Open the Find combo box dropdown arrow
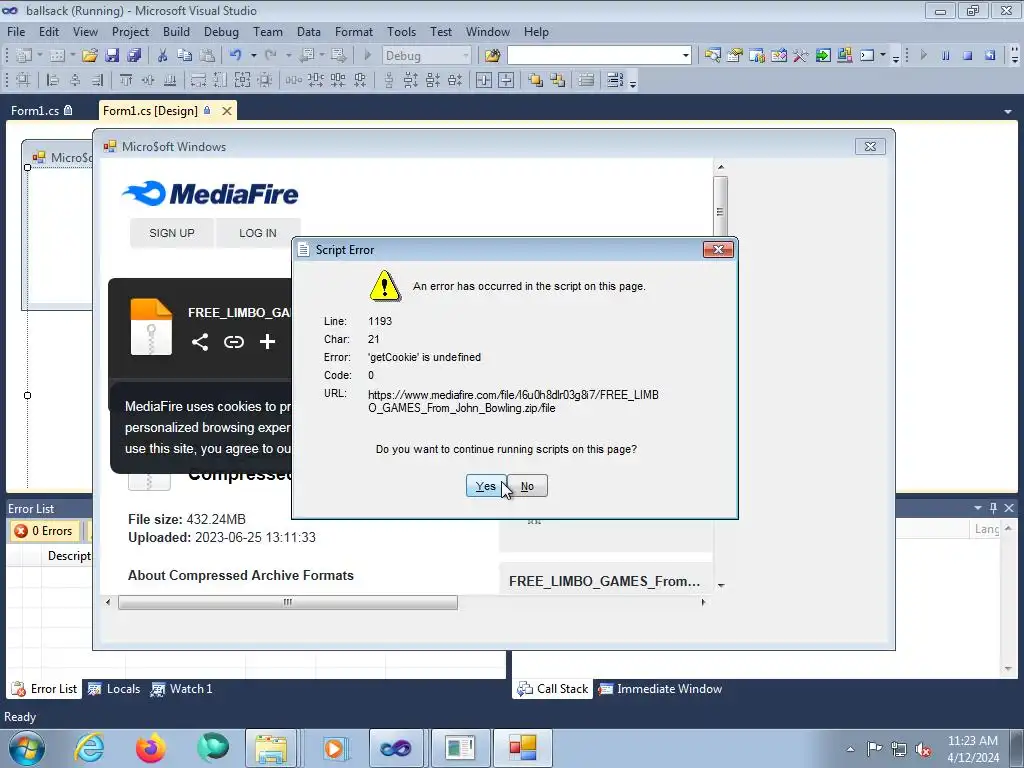 point(686,56)
